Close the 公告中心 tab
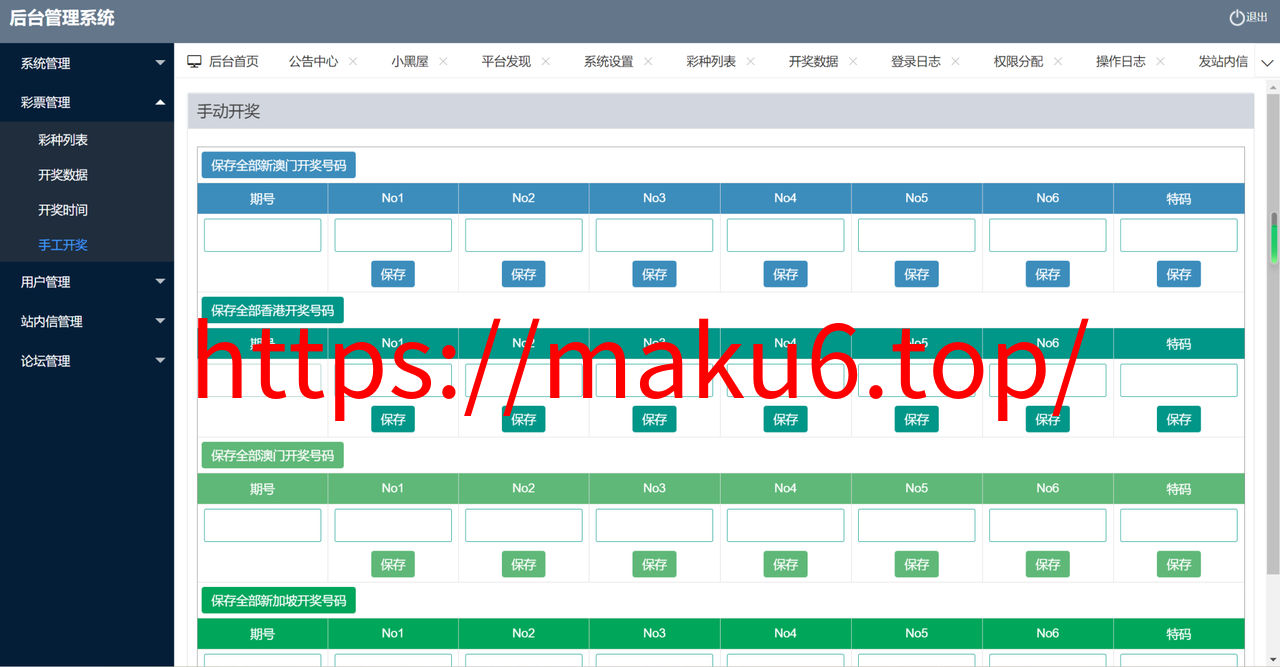 point(353,61)
